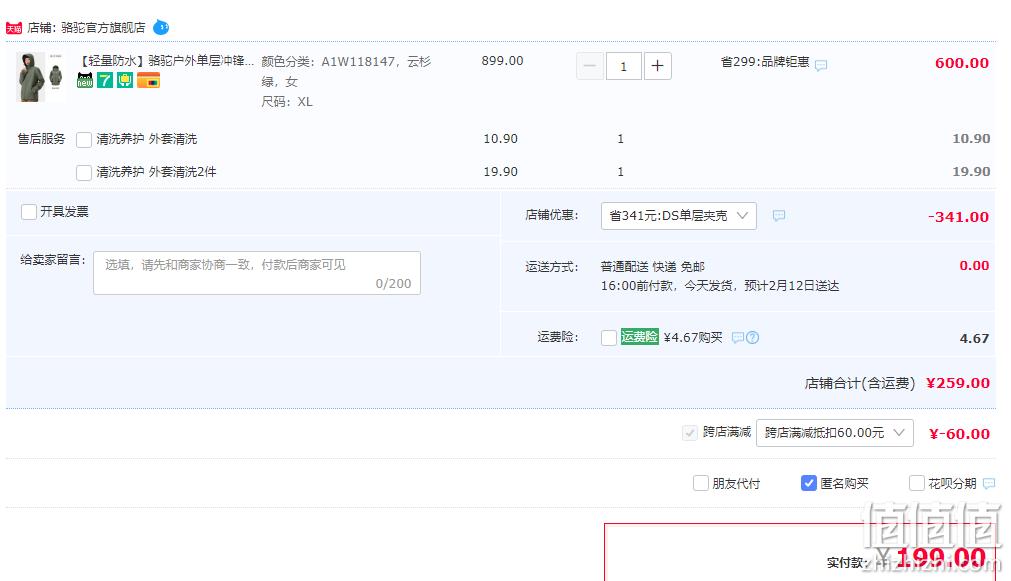This screenshot has width=1011, height=581.
Task: Open the 跨店满减抵扣60.00元 dropdown
Action: [834, 433]
